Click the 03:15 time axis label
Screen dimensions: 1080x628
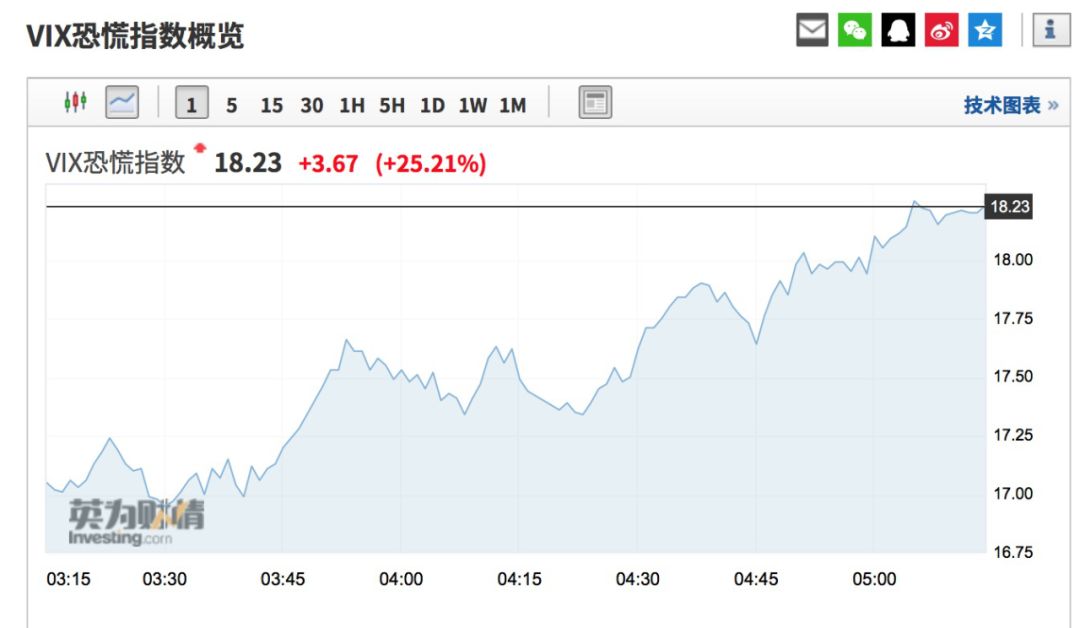click(68, 579)
